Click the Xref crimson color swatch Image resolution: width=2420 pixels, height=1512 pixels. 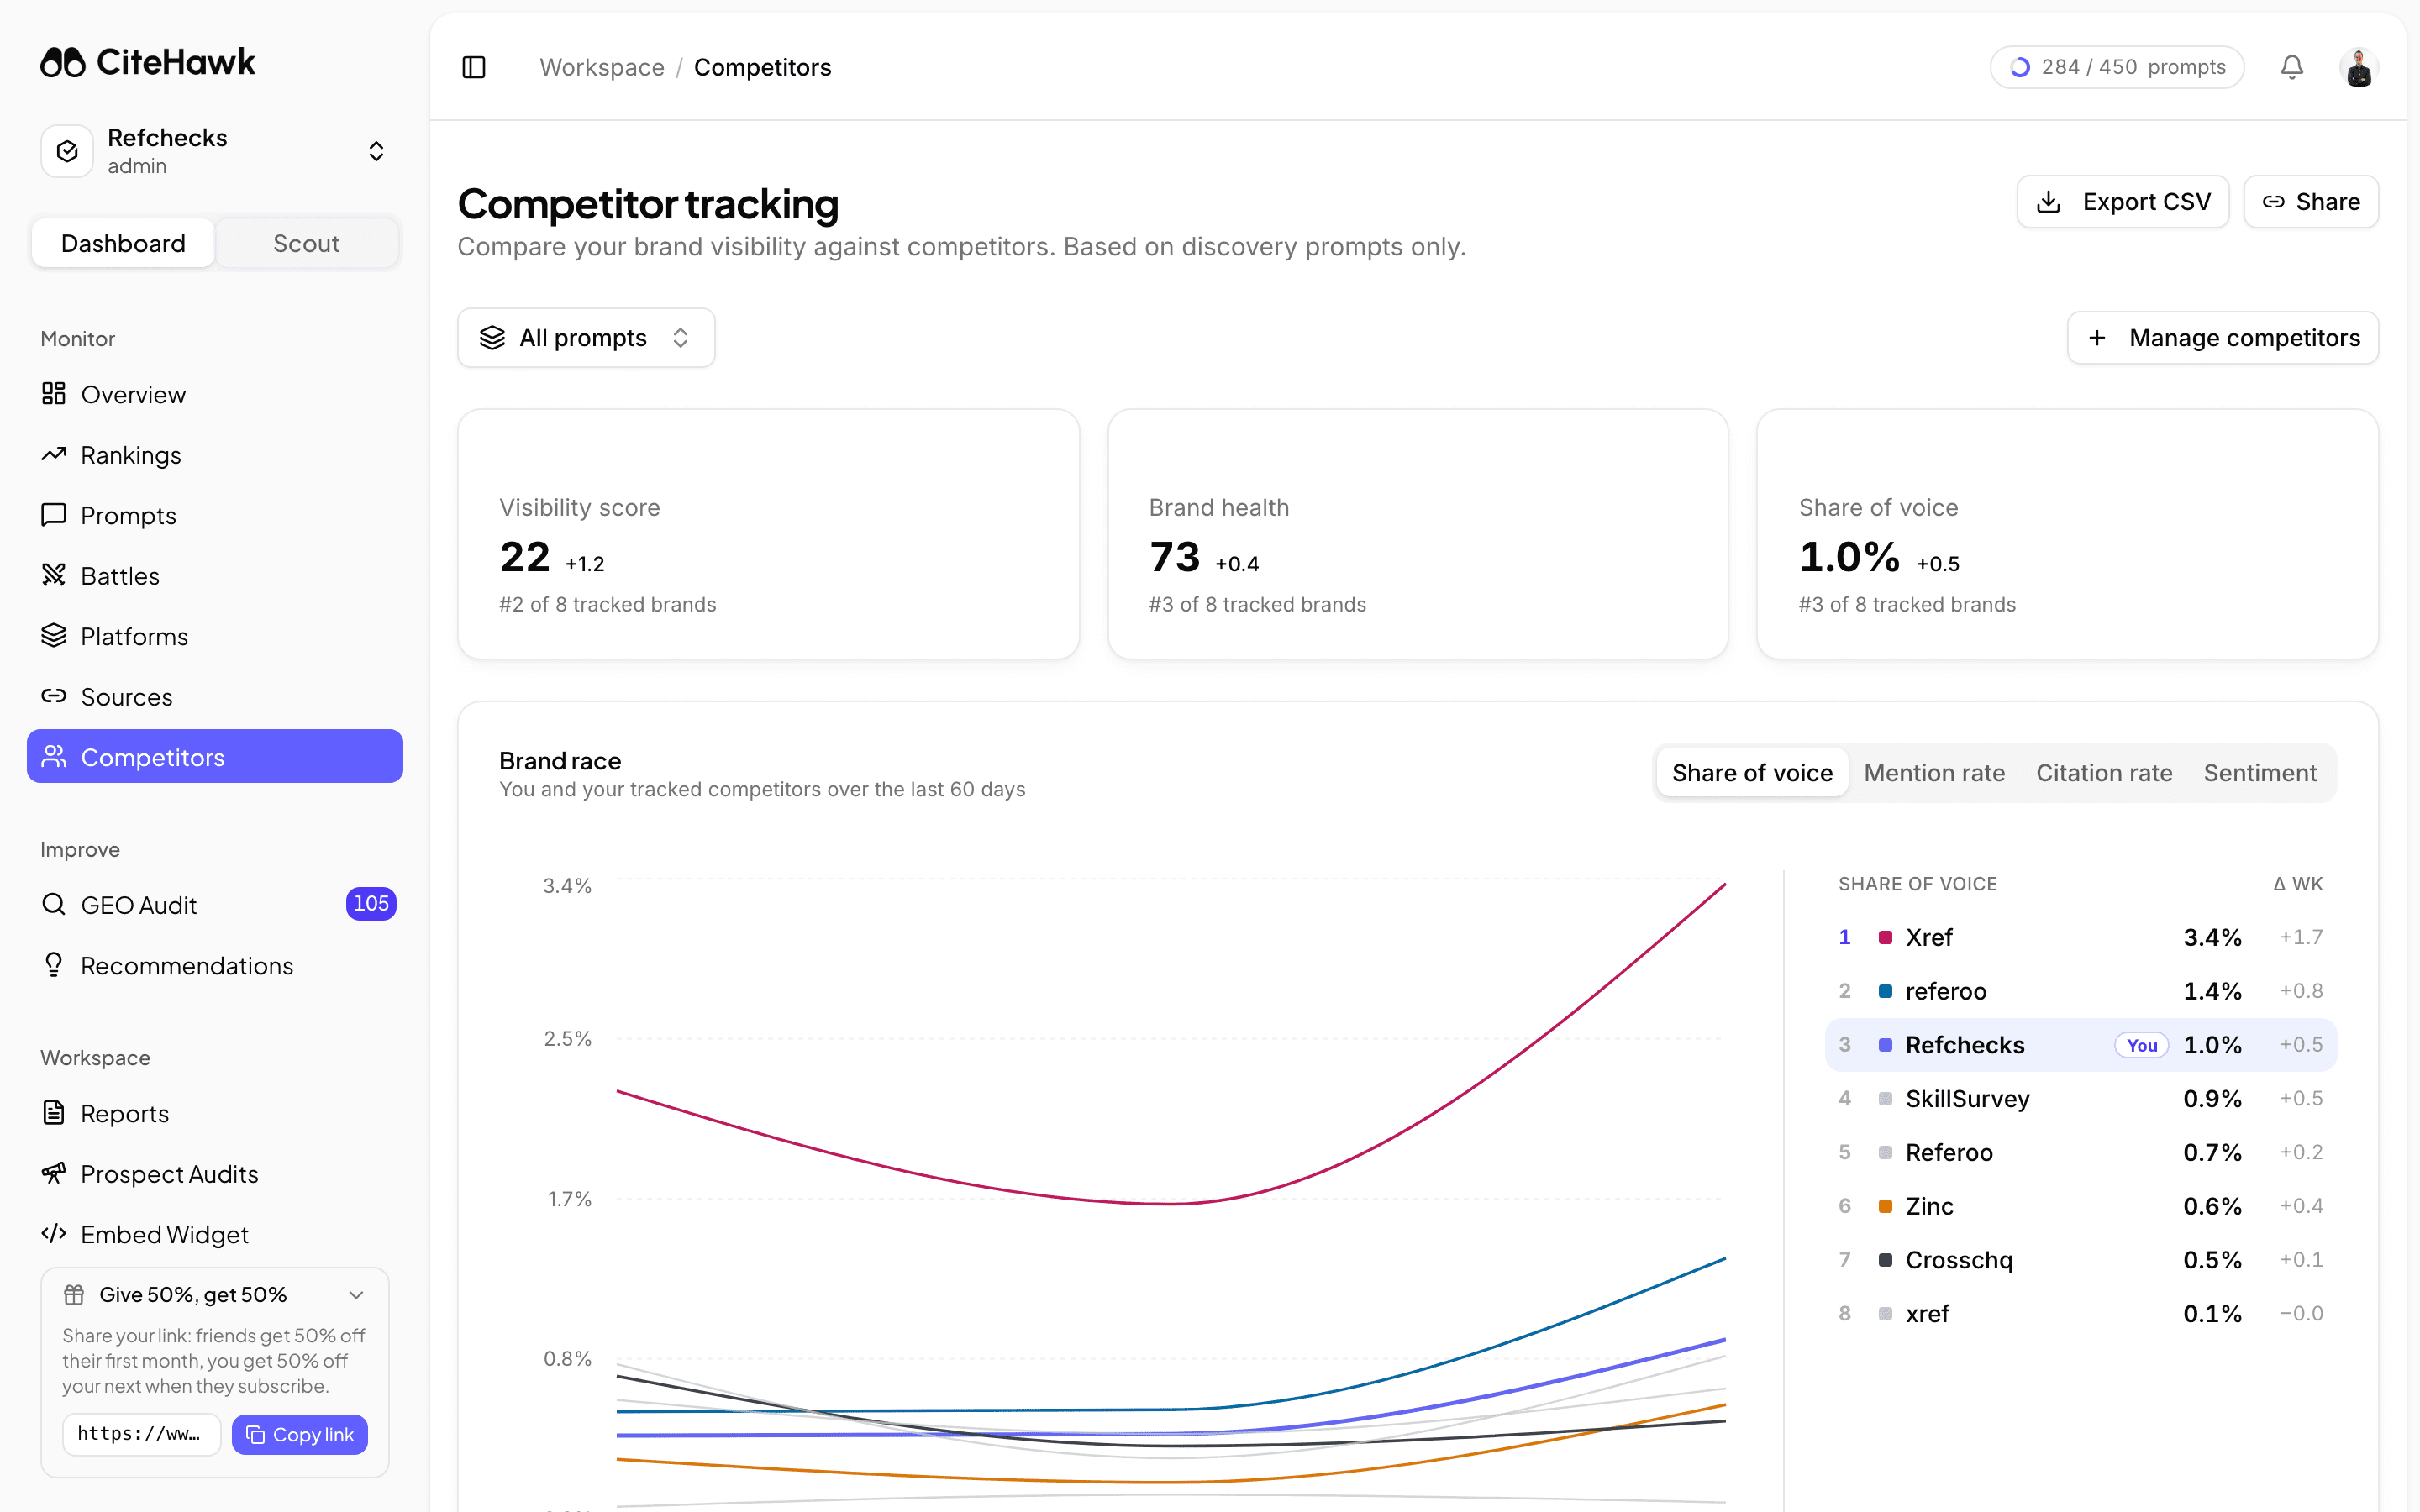[x=1885, y=937]
